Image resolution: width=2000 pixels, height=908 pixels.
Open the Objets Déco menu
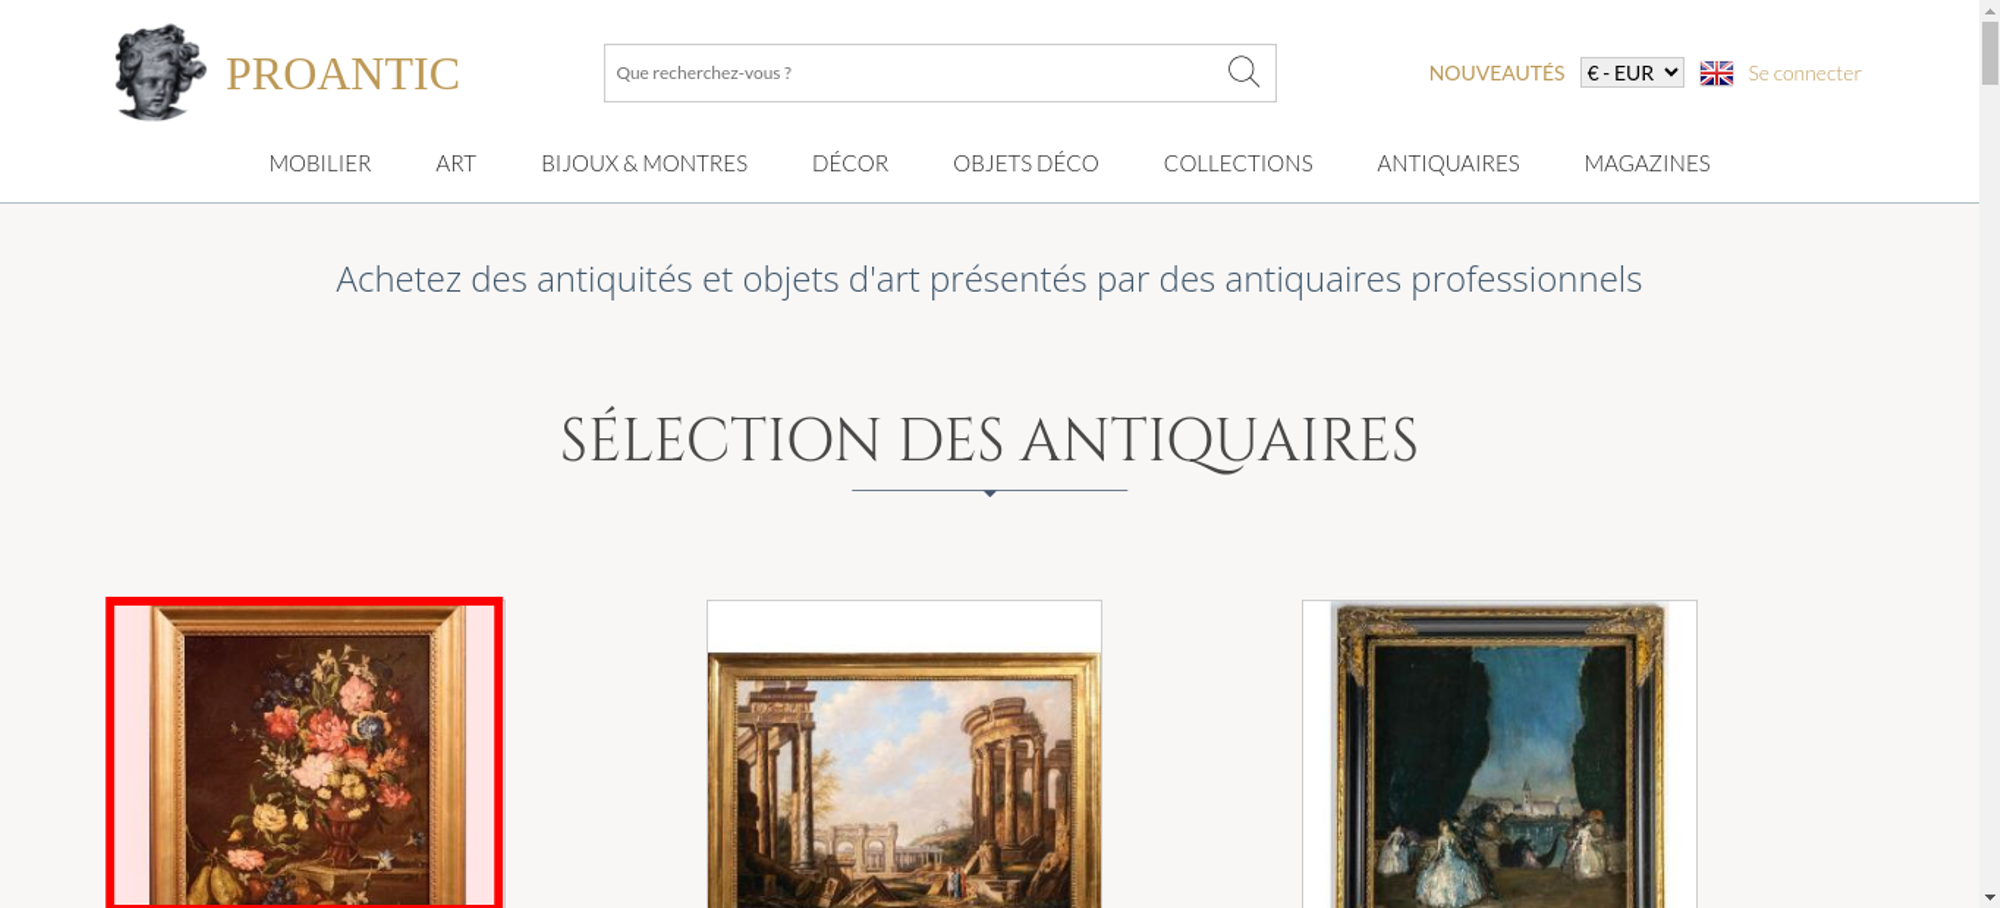point(1026,163)
